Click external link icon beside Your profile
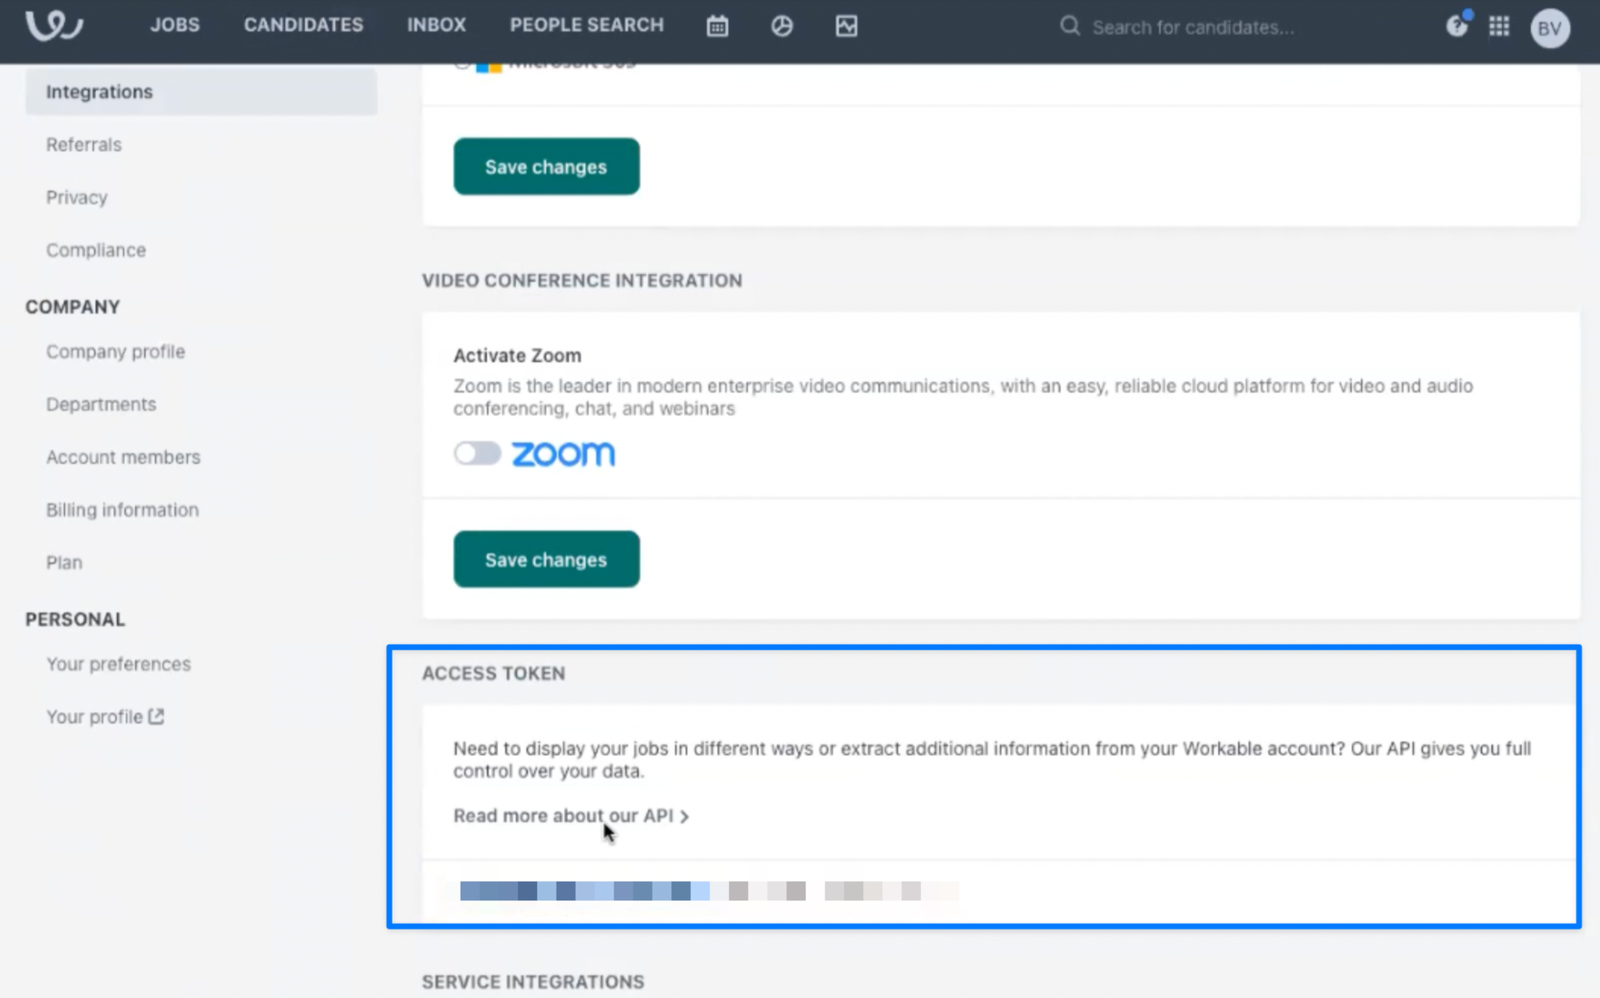 (x=156, y=716)
